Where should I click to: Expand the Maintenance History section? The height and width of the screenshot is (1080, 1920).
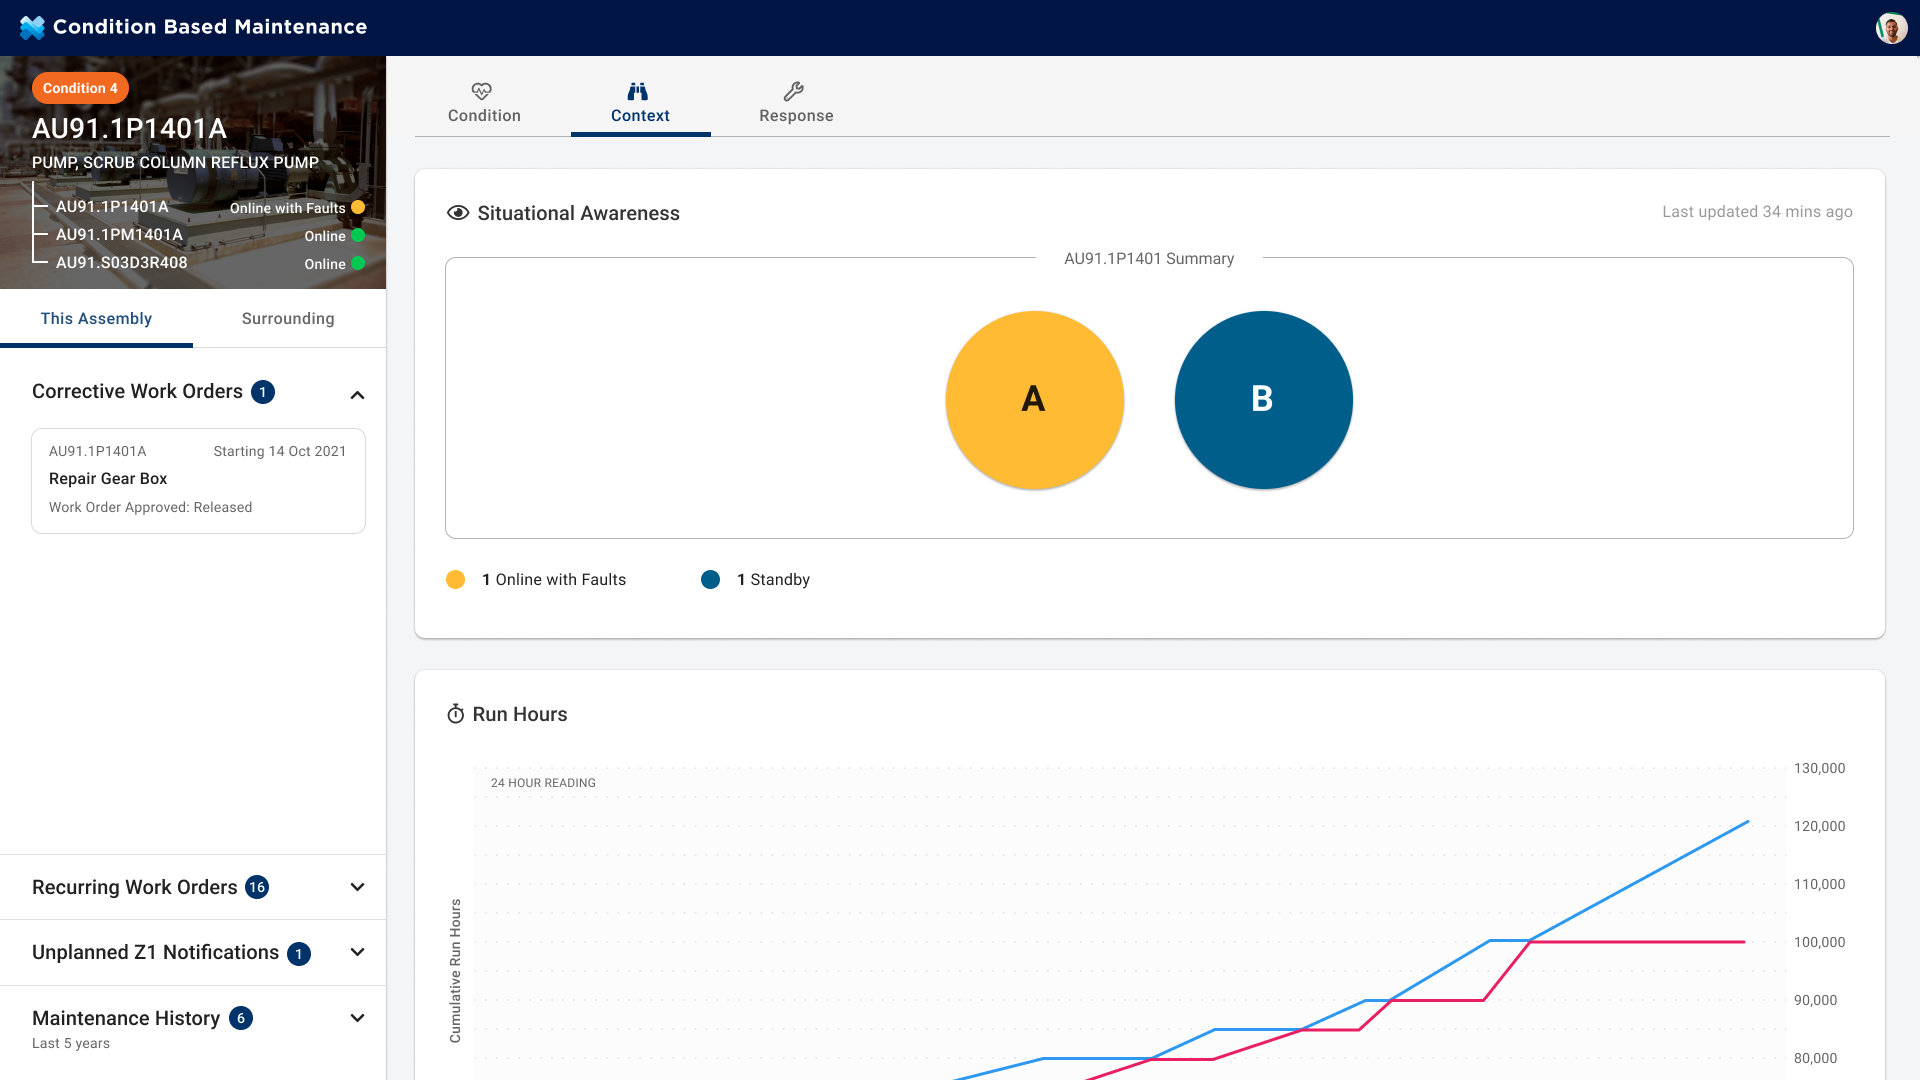[357, 1018]
